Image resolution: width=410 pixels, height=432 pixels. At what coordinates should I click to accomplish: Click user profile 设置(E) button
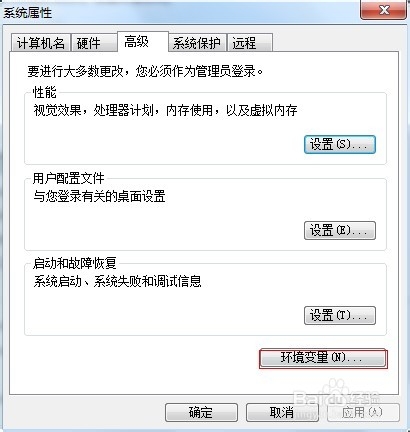pyautogui.click(x=340, y=230)
